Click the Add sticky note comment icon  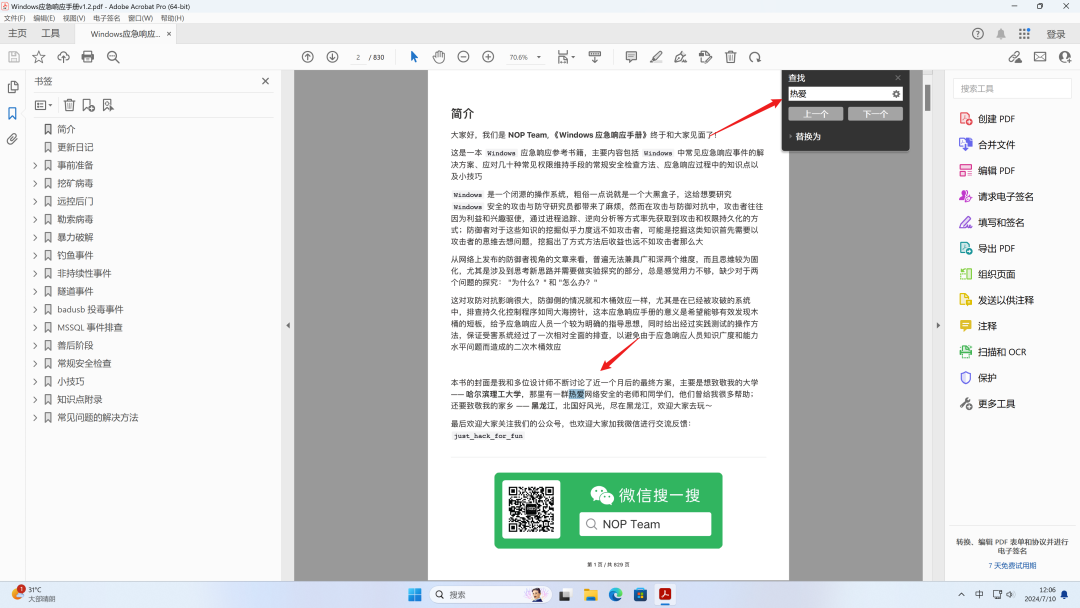631,57
